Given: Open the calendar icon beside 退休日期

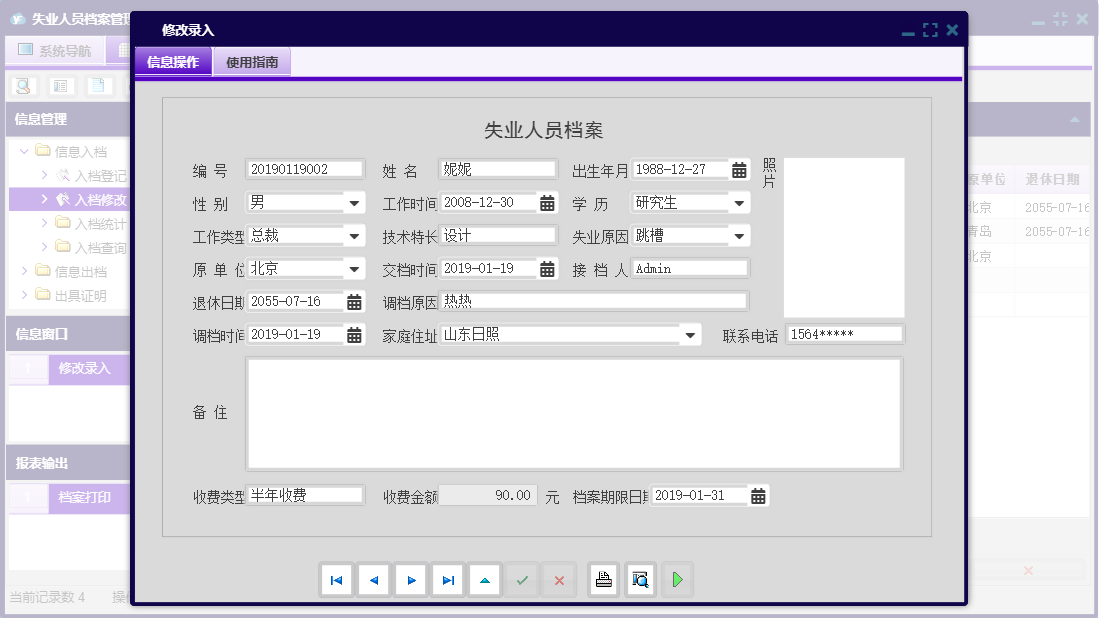Looking at the screenshot, I should point(354,300).
